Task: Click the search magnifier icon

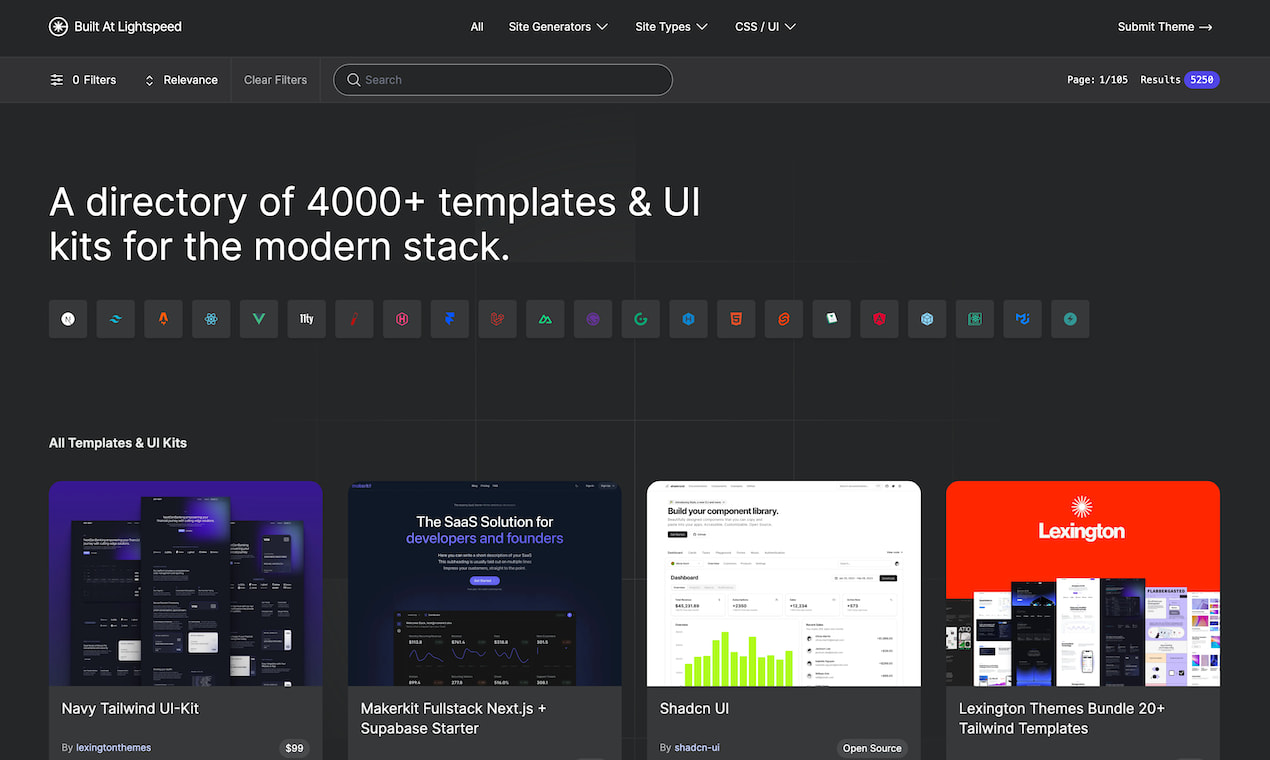Action: tap(353, 80)
